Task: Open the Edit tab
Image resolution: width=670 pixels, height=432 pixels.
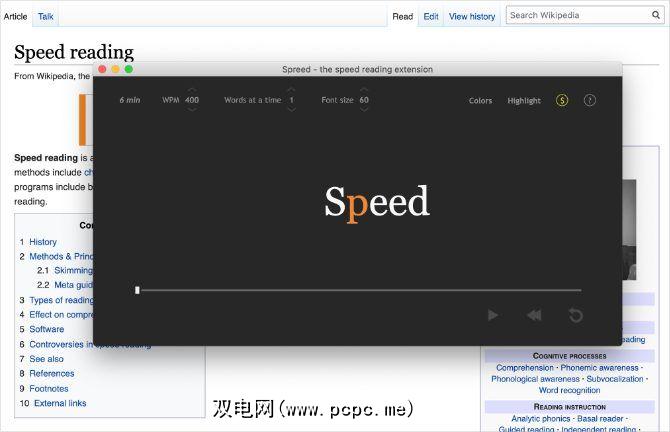Action: pyautogui.click(x=430, y=17)
